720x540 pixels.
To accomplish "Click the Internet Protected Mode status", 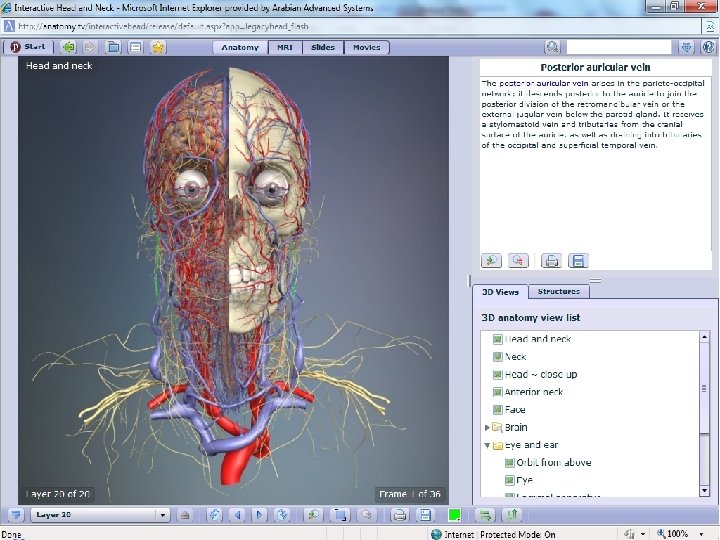I will (x=494, y=534).
